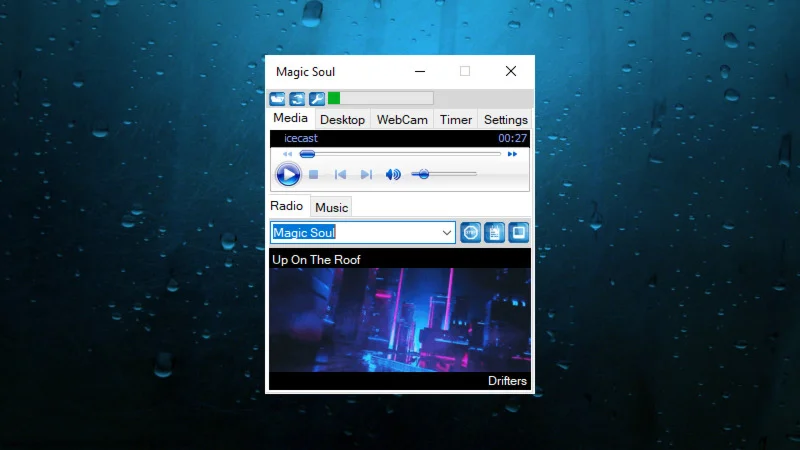Skip to the next track
Viewport: 800px width, 450px height.
point(366,174)
